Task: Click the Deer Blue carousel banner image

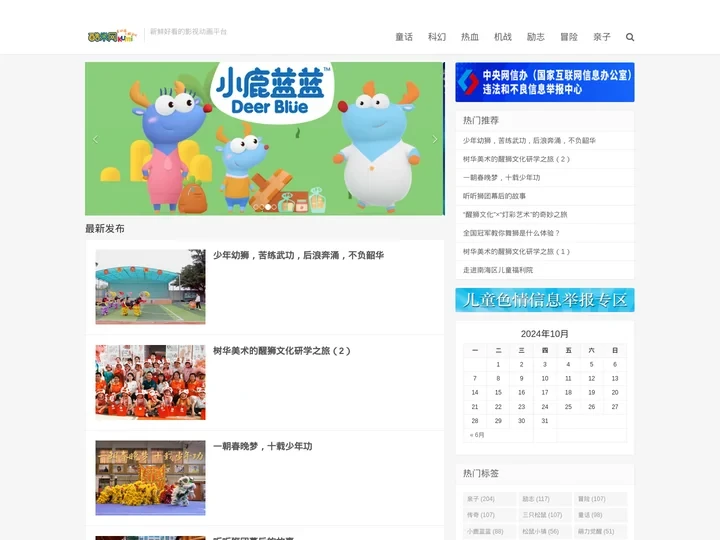Action: [265, 139]
